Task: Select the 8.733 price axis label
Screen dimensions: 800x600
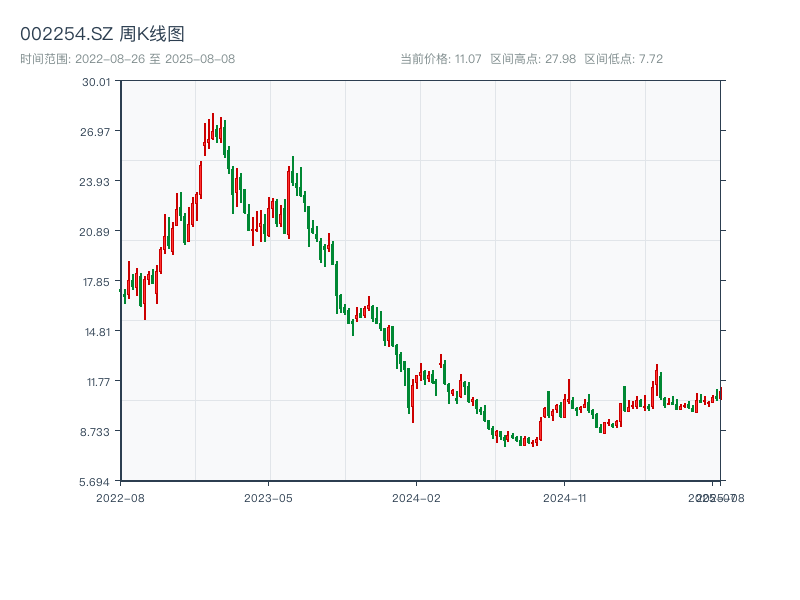Action: click(x=96, y=432)
